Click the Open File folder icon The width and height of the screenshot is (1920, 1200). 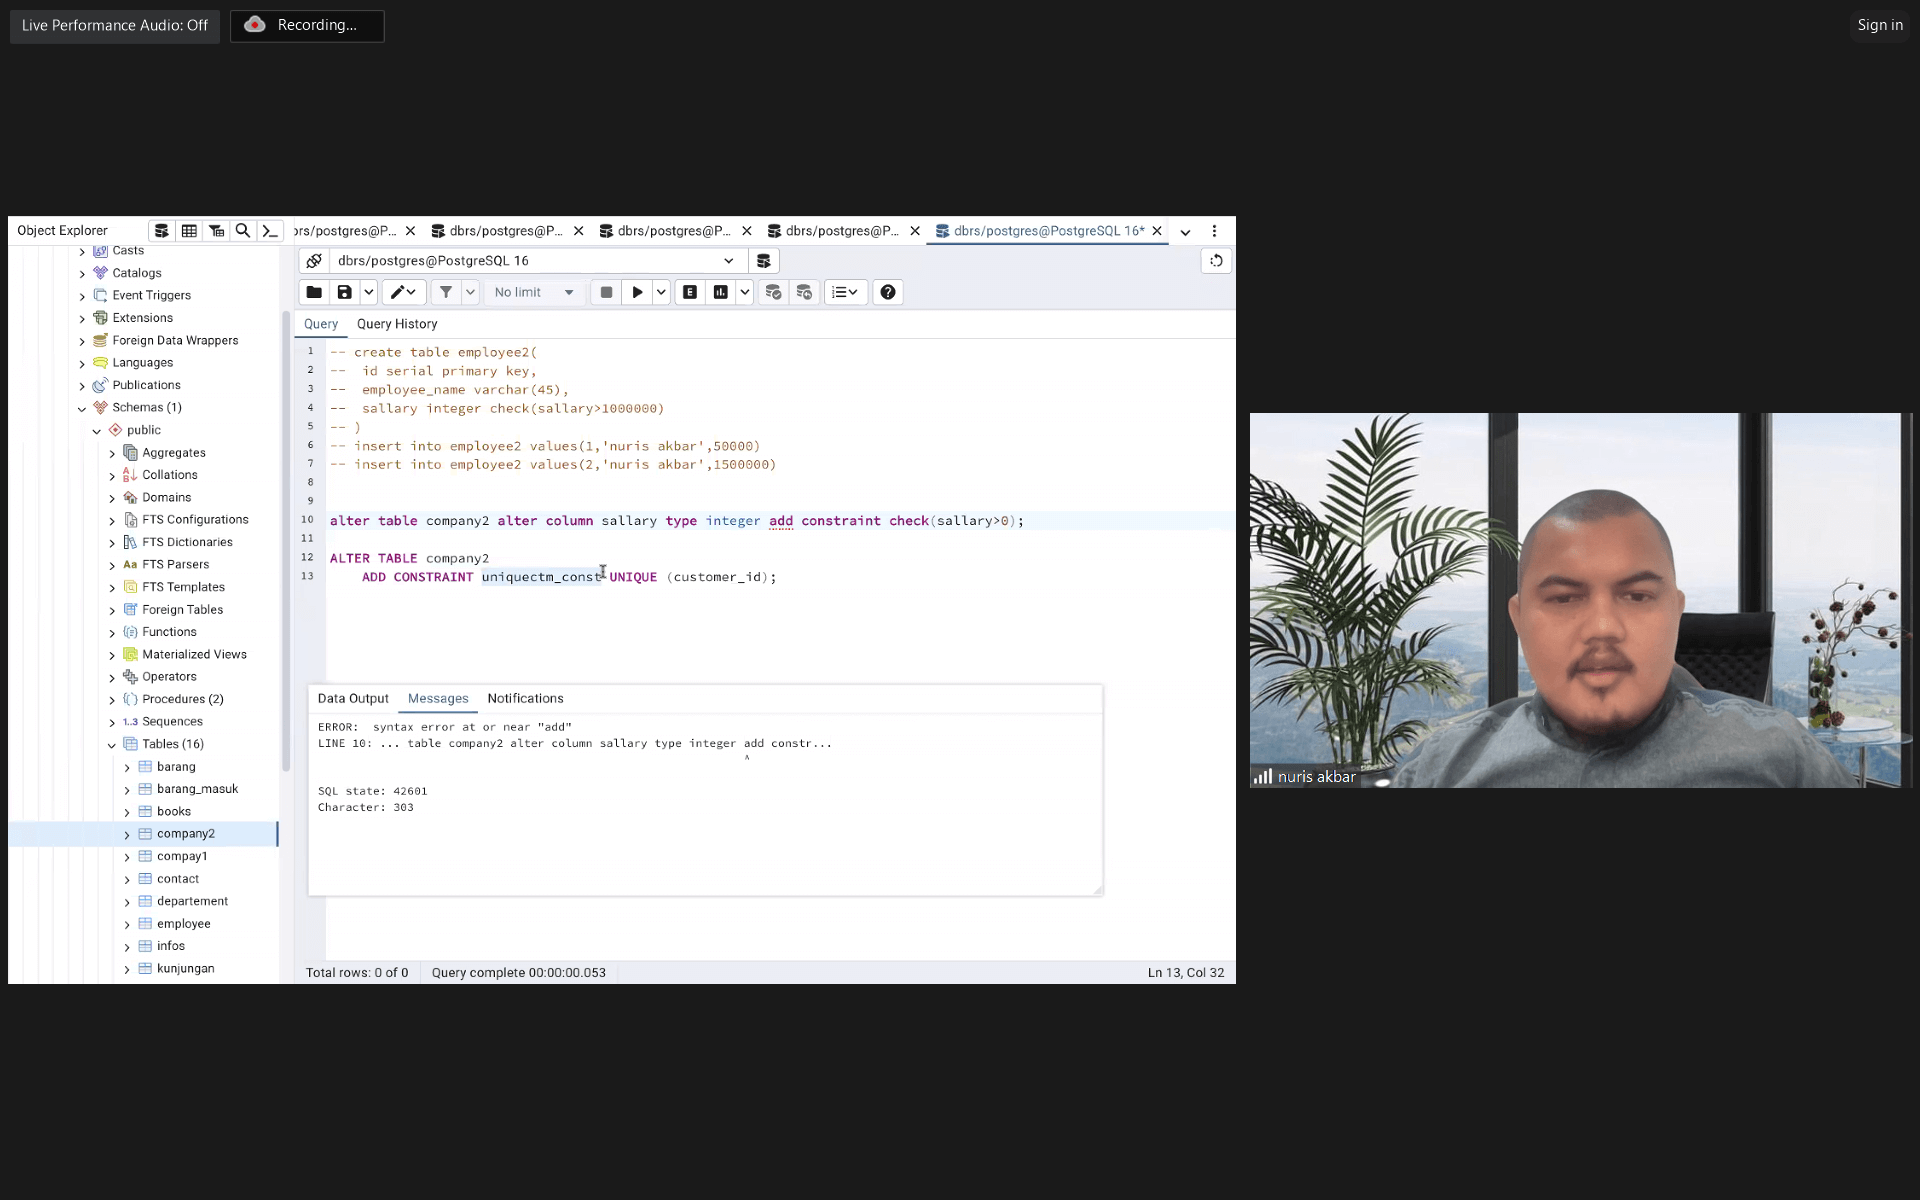(314, 292)
